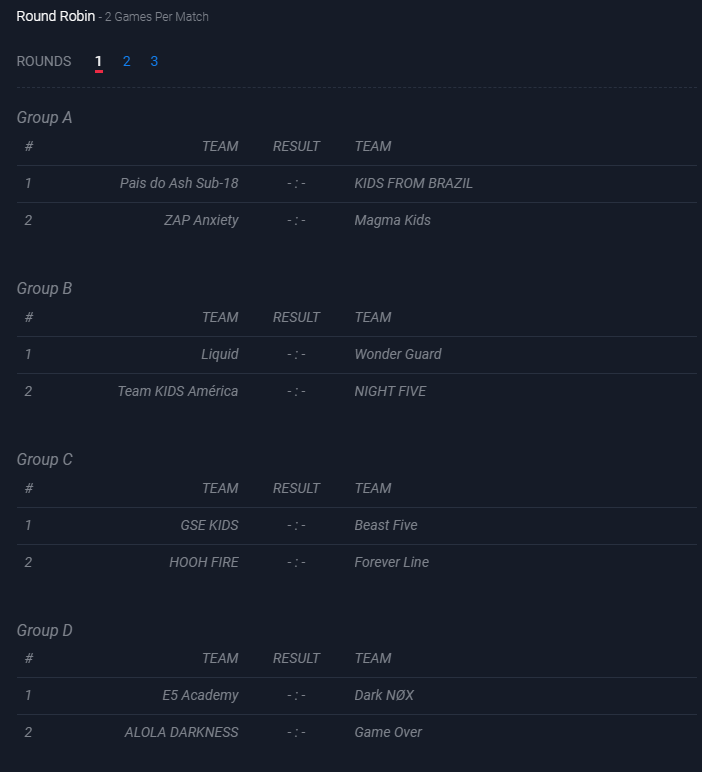The width and height of the screenshot is (702, 772).
Task: Click GSE KIDS team name
Action: [x=209, y=525]
